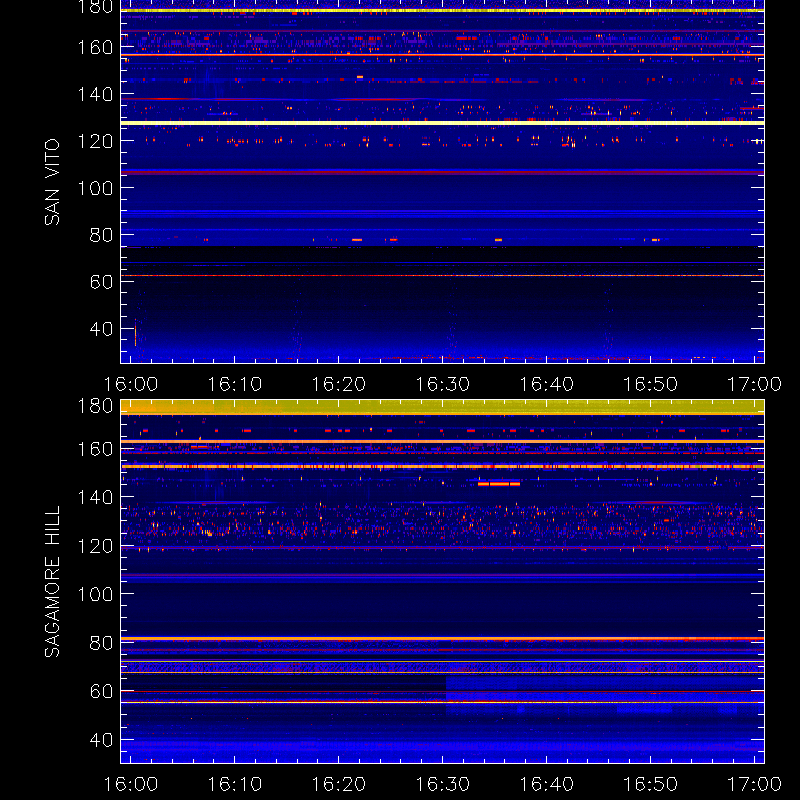Select the 120 label on San Vito axis
The image size is (800, 800).
click(x=95, y=141)
